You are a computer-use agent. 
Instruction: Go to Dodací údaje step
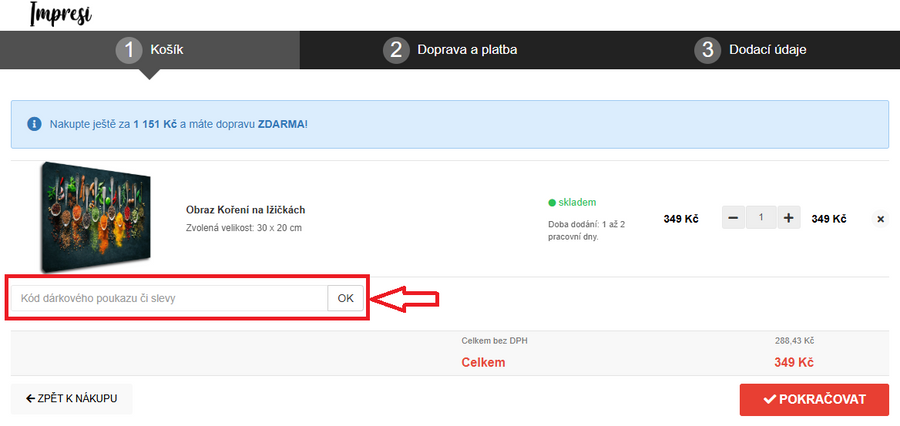pyautogui.click(x=750, y=50)
